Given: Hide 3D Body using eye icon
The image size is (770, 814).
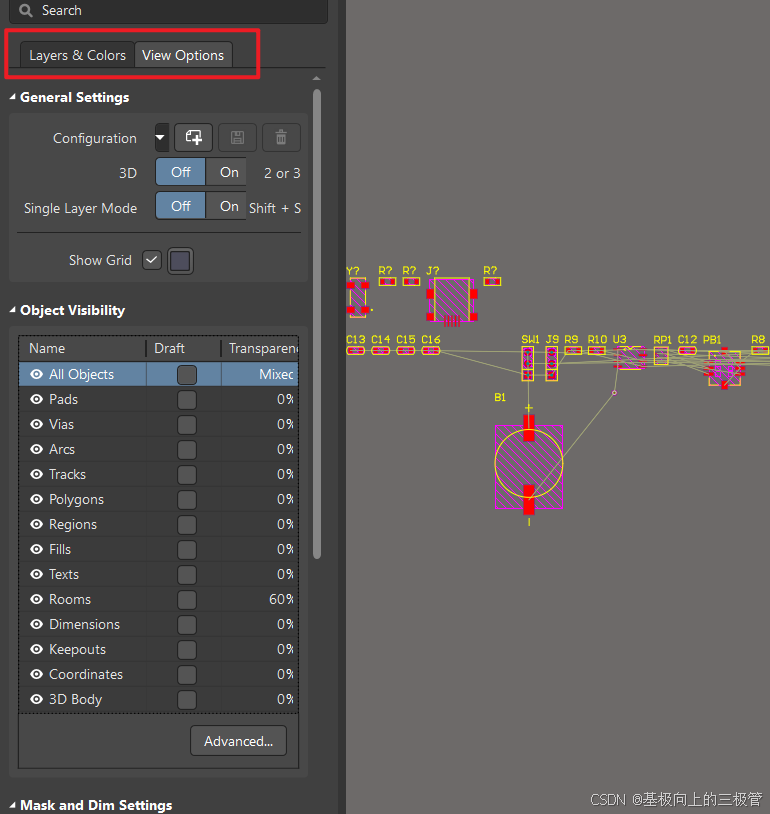Looking at the screenshot, I should [36, 699].
